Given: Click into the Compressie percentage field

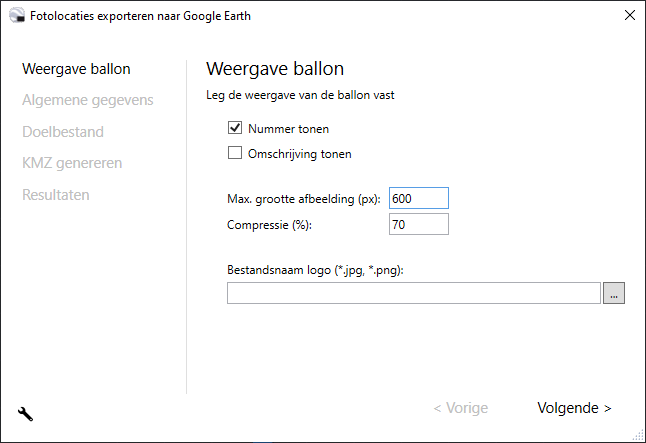Looking at the screenshot, I should point(418,224).
